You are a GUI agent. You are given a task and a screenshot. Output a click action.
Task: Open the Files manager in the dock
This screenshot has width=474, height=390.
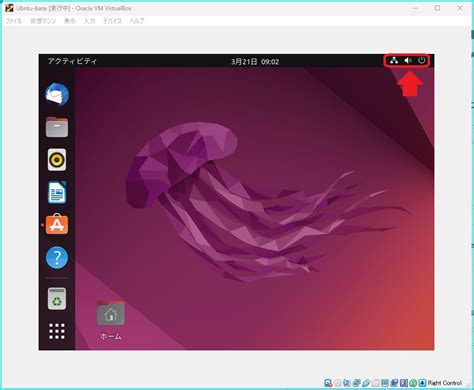(x=57, y=127)
